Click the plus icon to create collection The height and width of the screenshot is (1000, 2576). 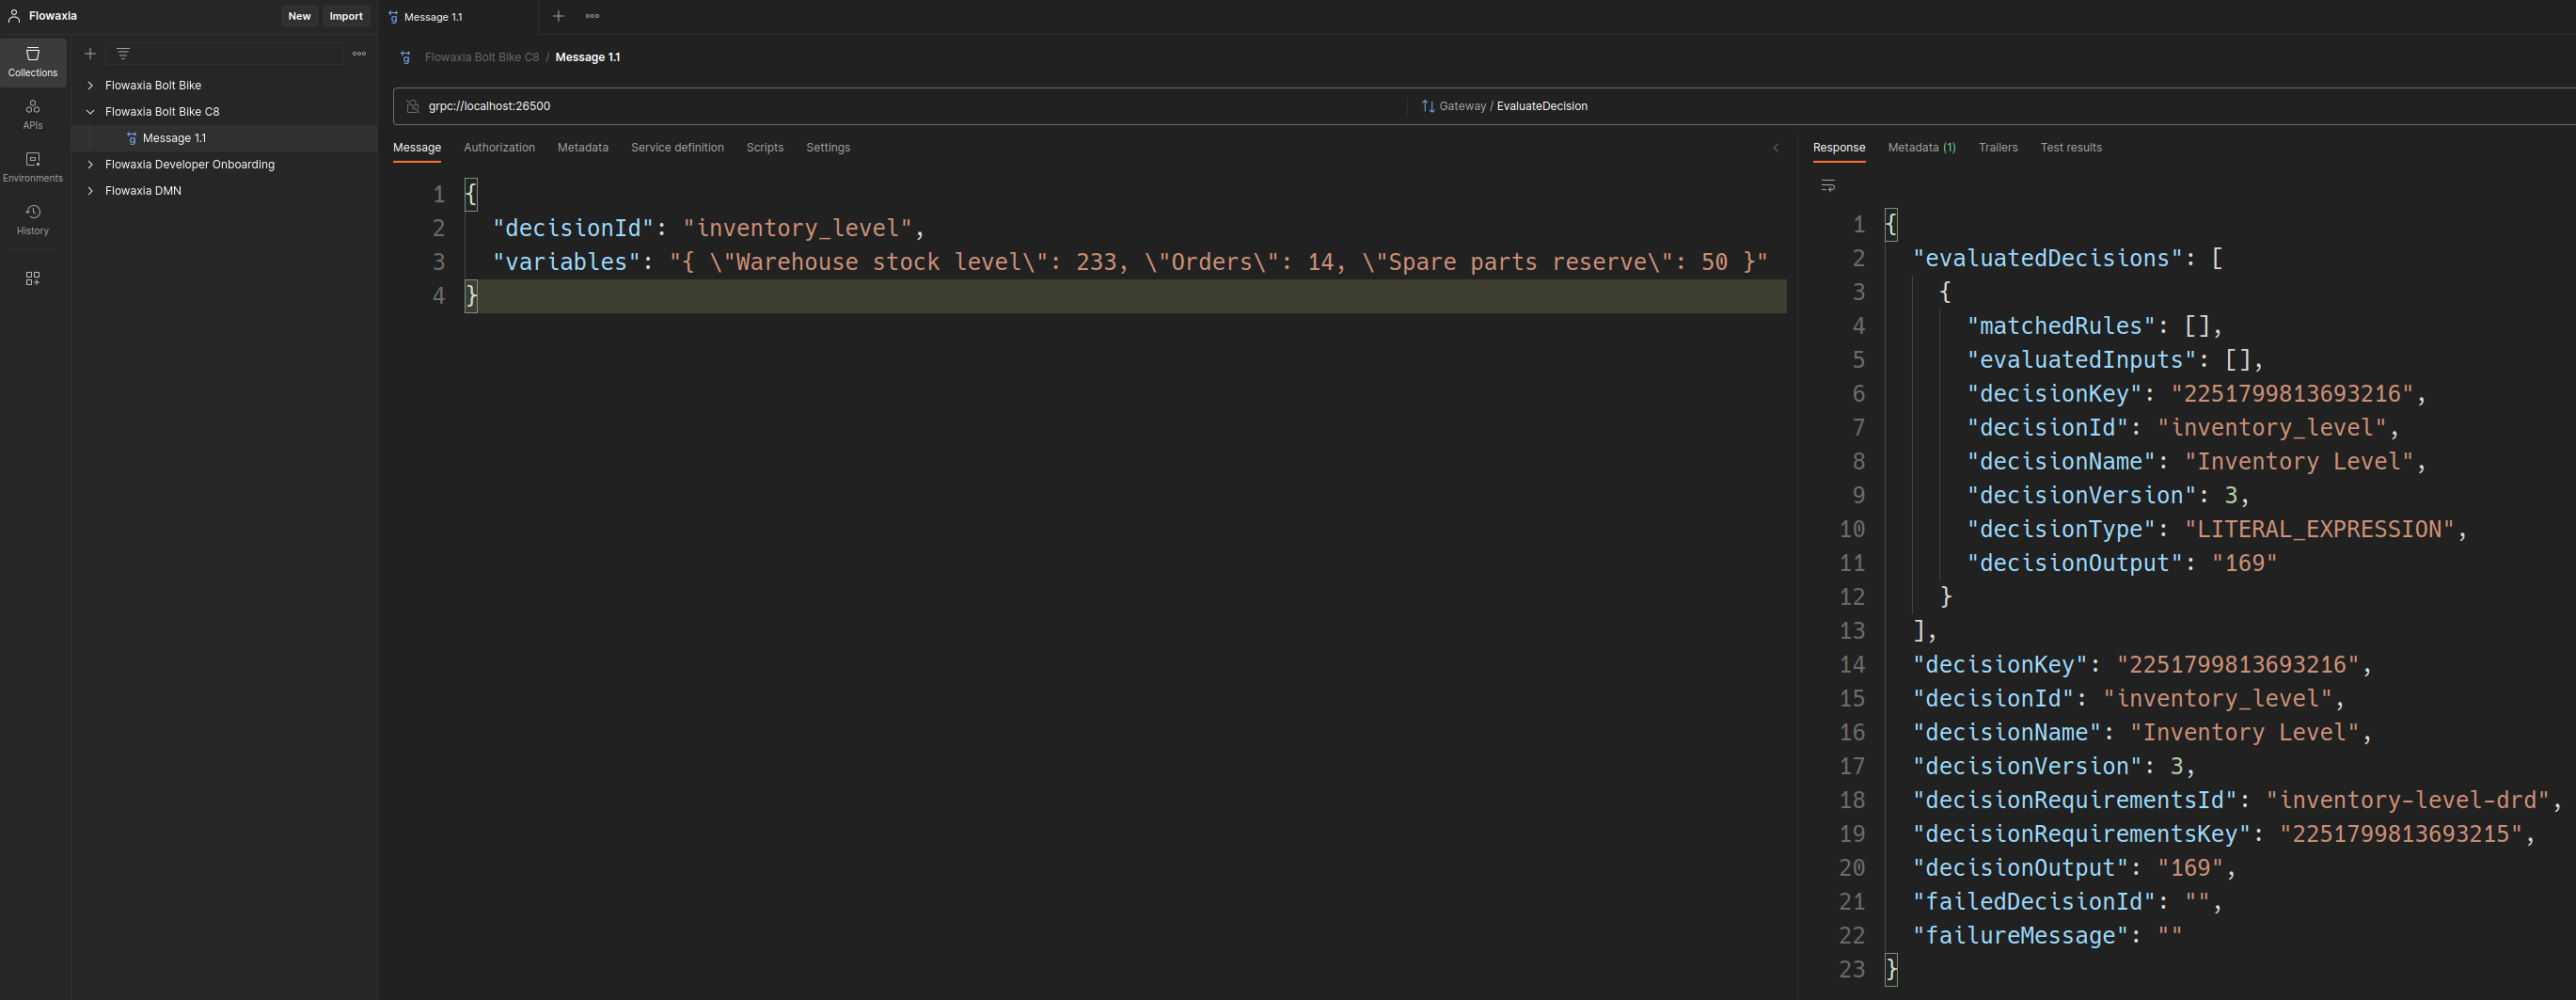click(x=90, y=54)
